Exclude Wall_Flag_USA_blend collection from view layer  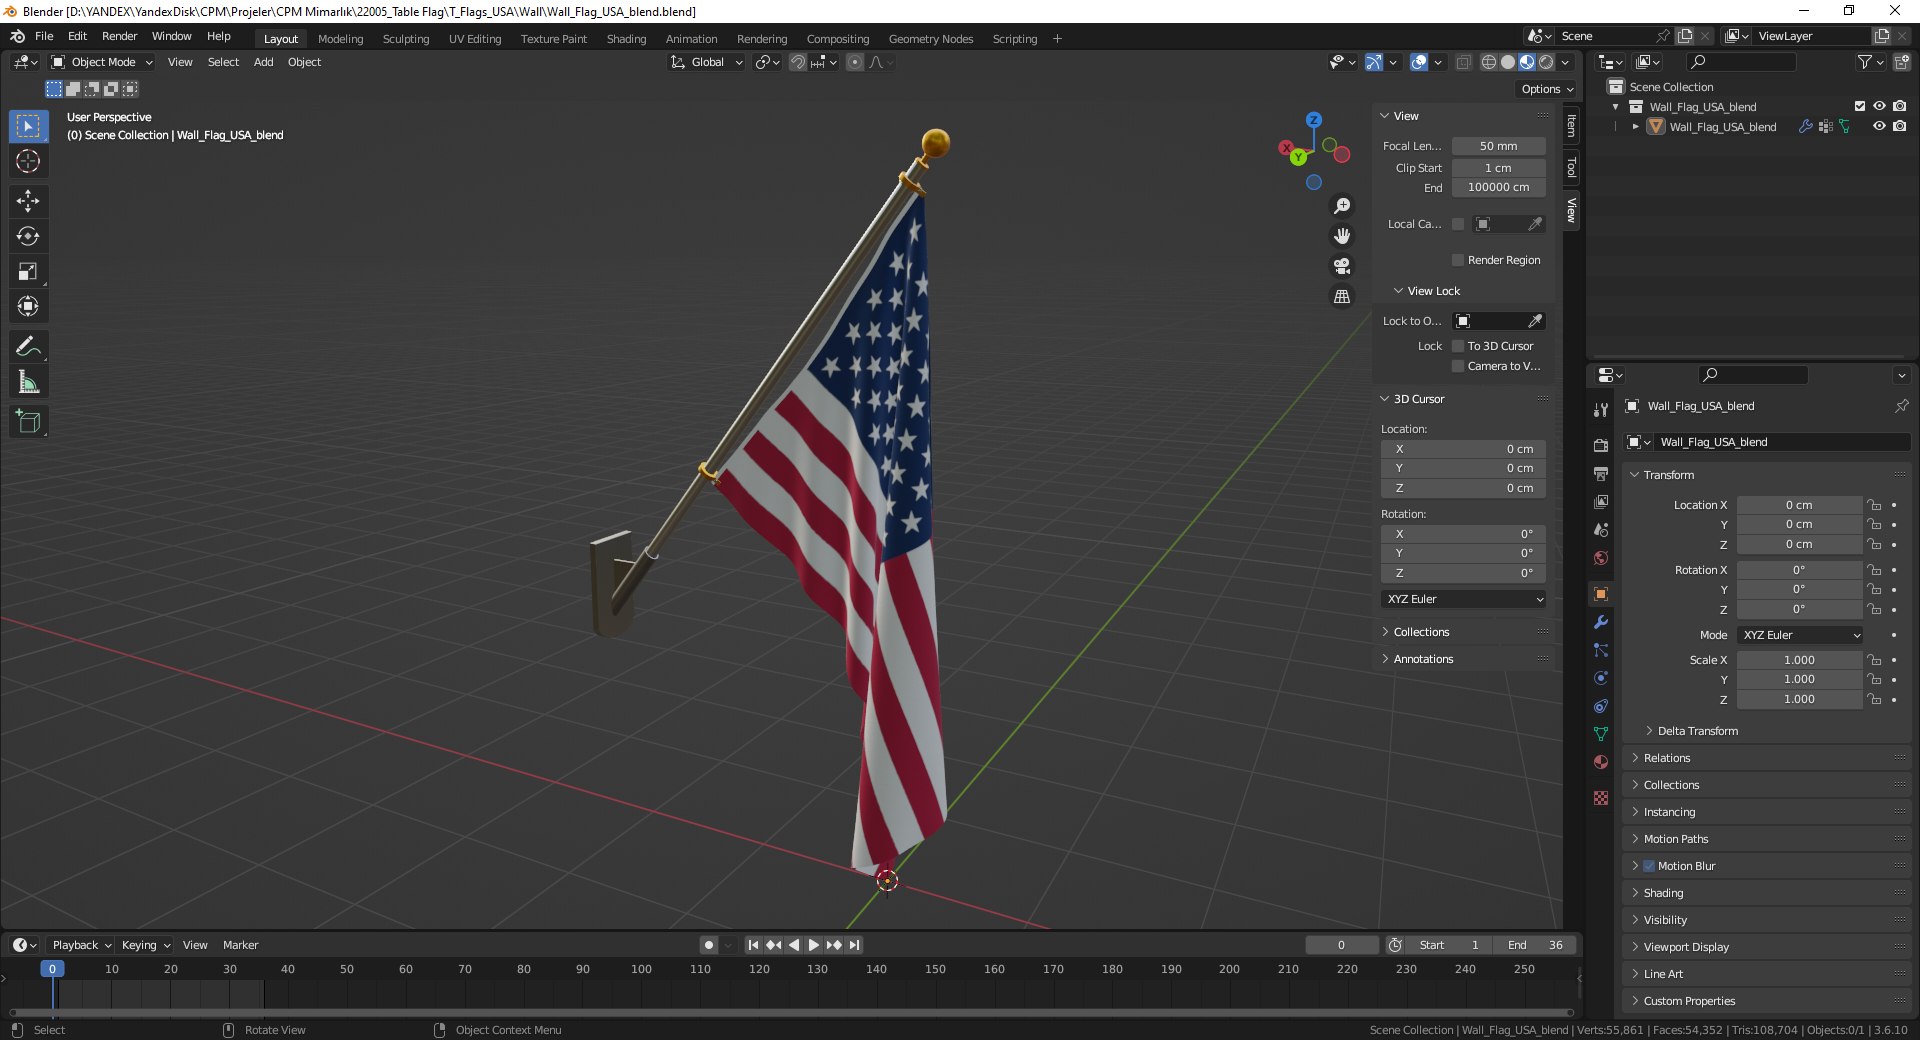coord(1860,106)
